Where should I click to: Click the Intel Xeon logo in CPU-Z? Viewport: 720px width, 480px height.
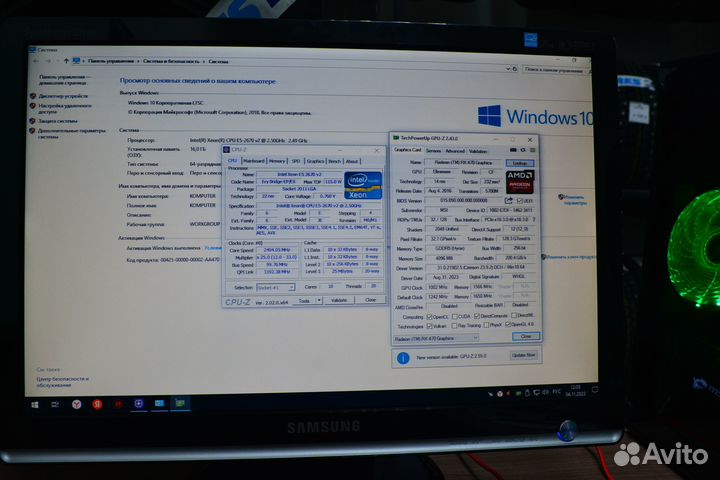(x=363, y=185)
